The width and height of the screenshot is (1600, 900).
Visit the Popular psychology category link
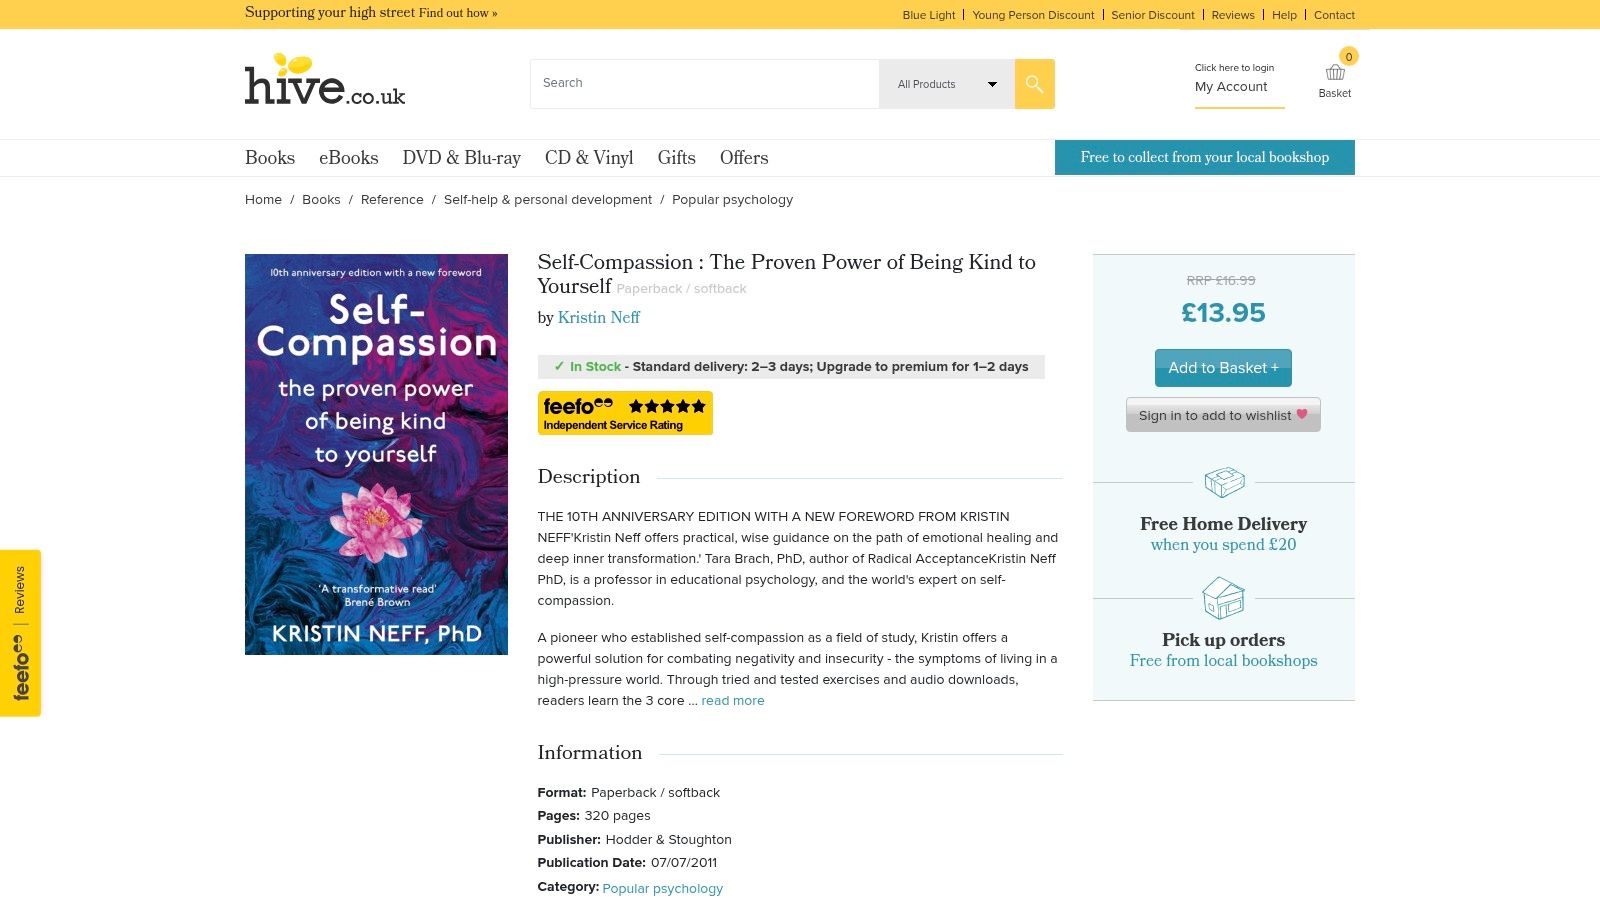pyautogui.click(x=662, y=888)
